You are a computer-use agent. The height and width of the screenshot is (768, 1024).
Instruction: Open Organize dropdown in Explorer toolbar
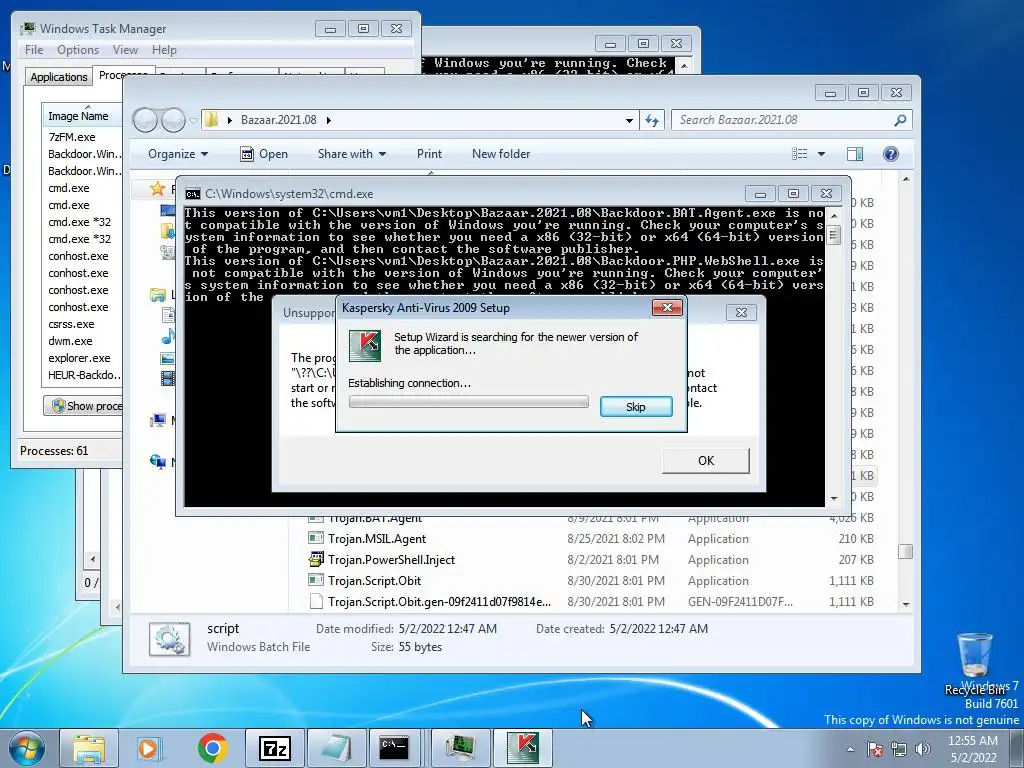pyautogui.click(x=178, y=154)
